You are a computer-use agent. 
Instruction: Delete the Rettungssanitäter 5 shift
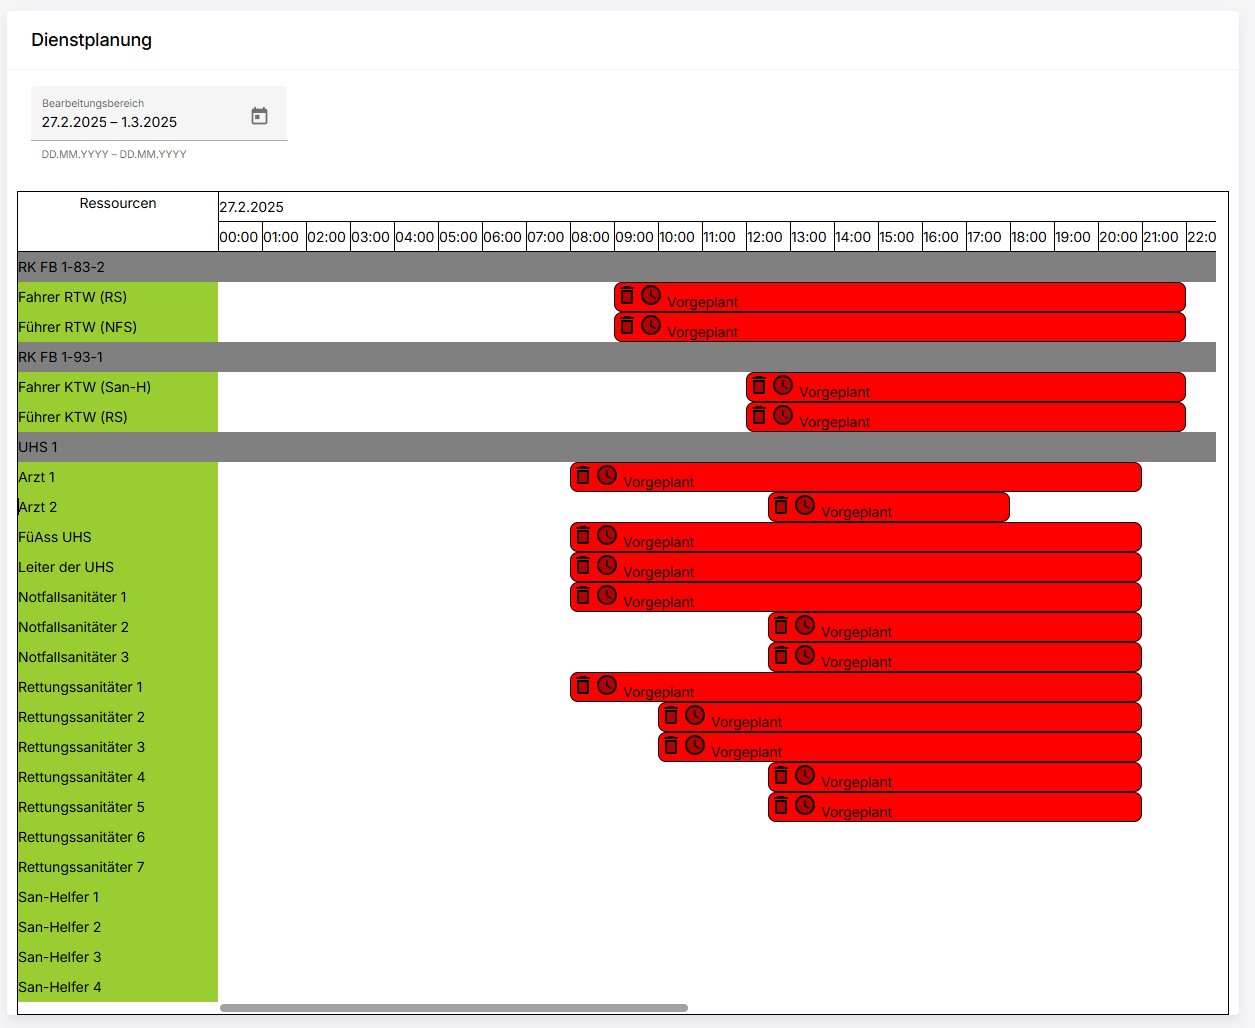(781, 805)
